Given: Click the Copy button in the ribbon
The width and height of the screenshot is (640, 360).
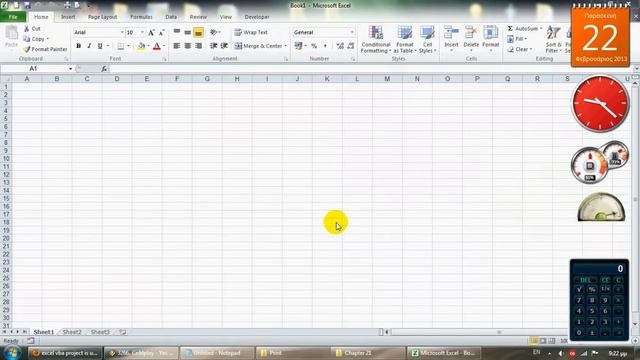Looking at the screenshot, I should [x=35, y=39].
